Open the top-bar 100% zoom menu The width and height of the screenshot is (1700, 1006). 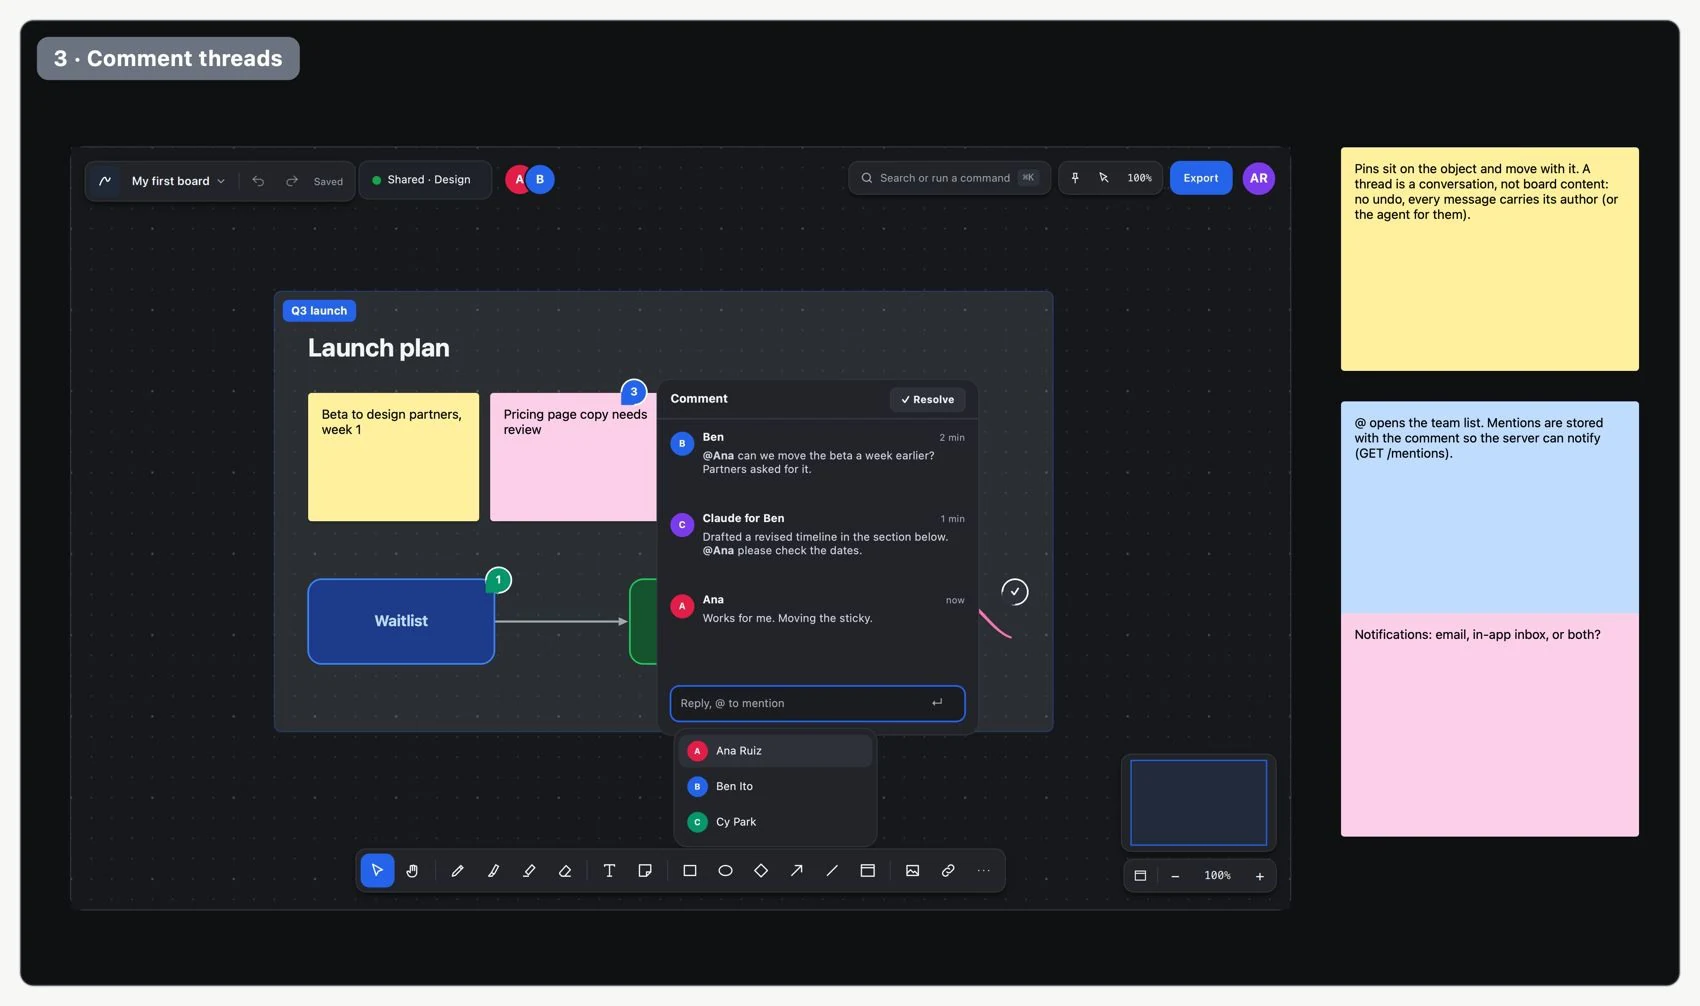click(1140, 178)
